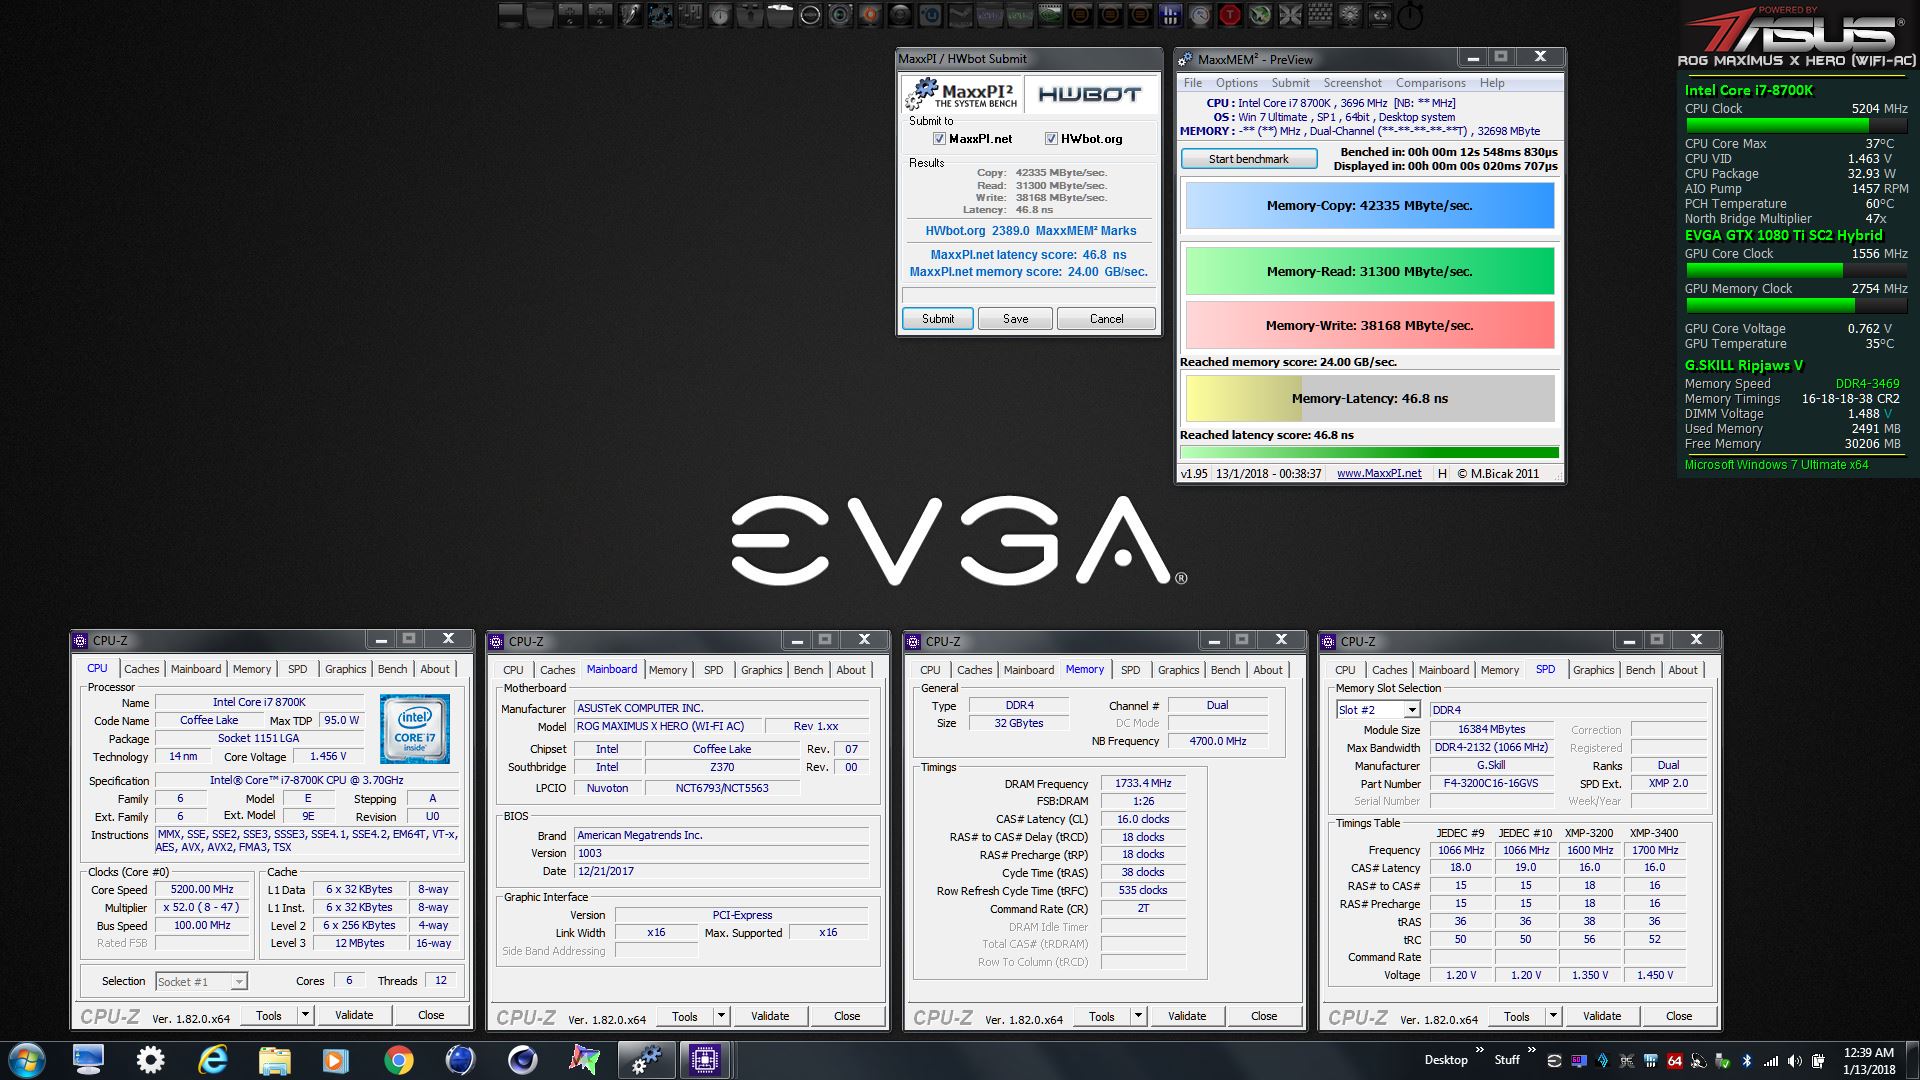Open the File menu in MaxxMEM²
The height and width of the screenshot is (1080, 1920).
click(x=1193, y=83)
